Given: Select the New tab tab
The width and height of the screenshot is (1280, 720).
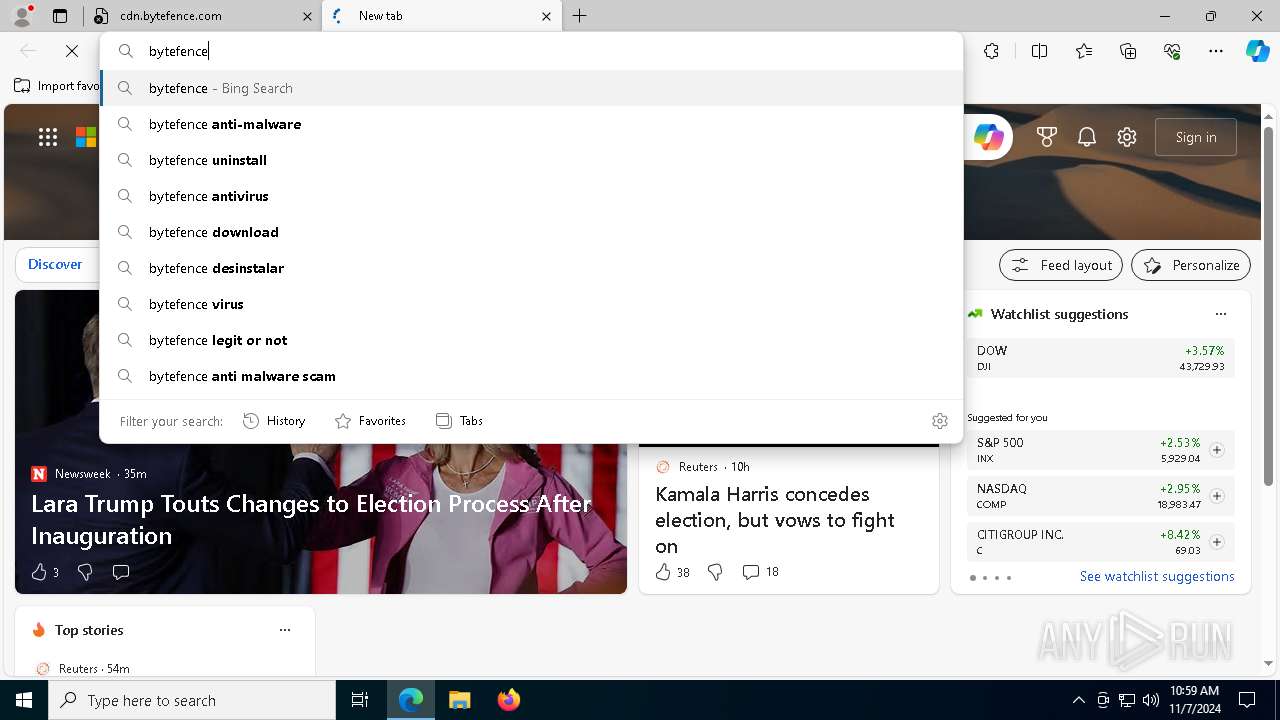Looking at the screenshot, I should 440,16.
